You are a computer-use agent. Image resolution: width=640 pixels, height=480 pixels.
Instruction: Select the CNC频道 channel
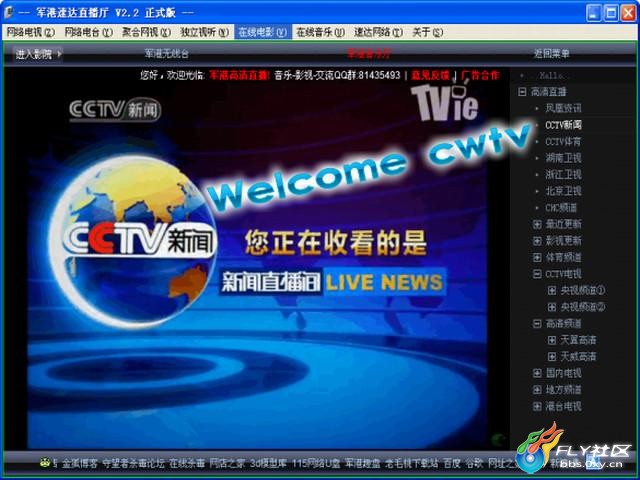tap(561, 208)
